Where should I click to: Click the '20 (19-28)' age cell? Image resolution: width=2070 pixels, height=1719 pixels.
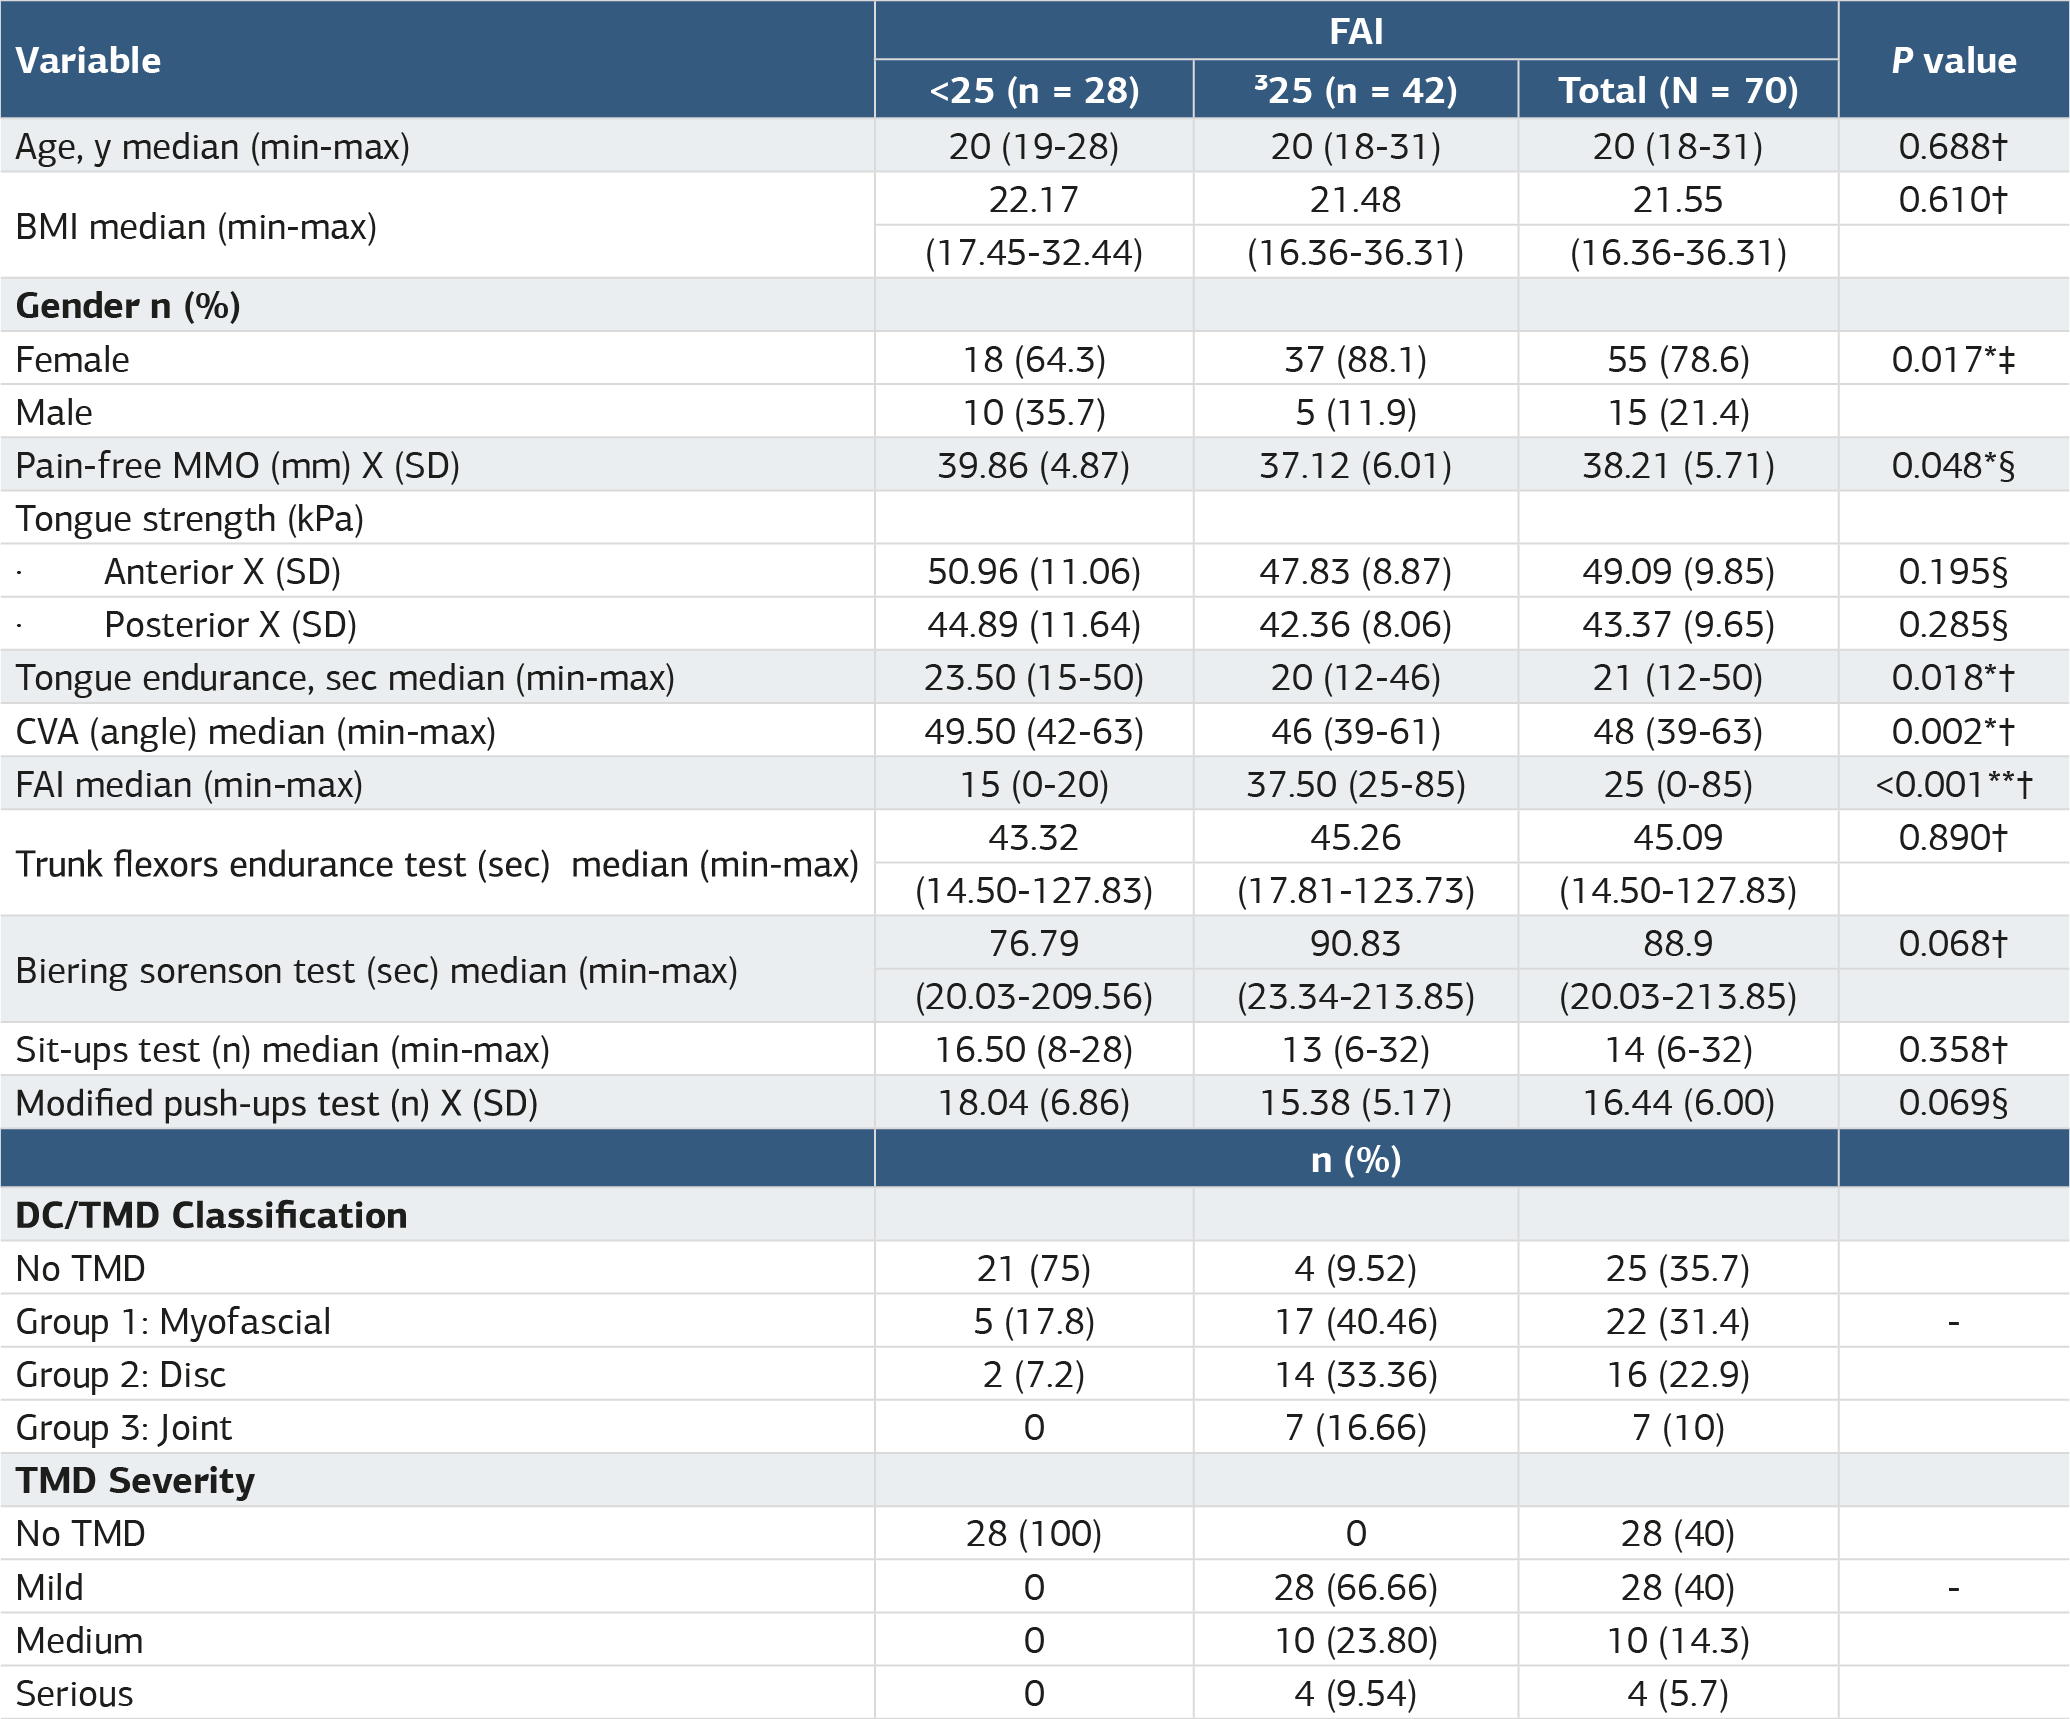tap(1034, 147)
